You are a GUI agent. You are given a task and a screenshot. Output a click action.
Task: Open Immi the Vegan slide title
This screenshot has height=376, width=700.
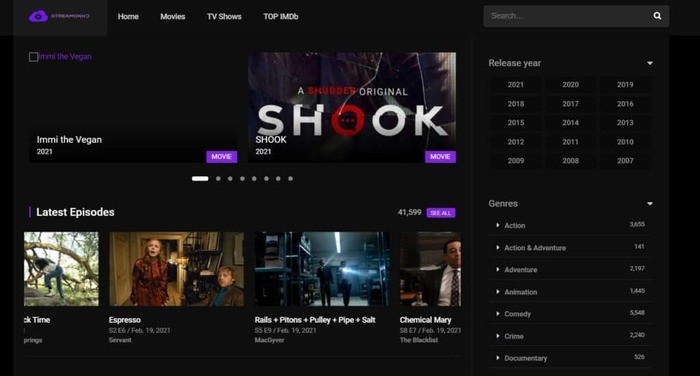(69, 140)
